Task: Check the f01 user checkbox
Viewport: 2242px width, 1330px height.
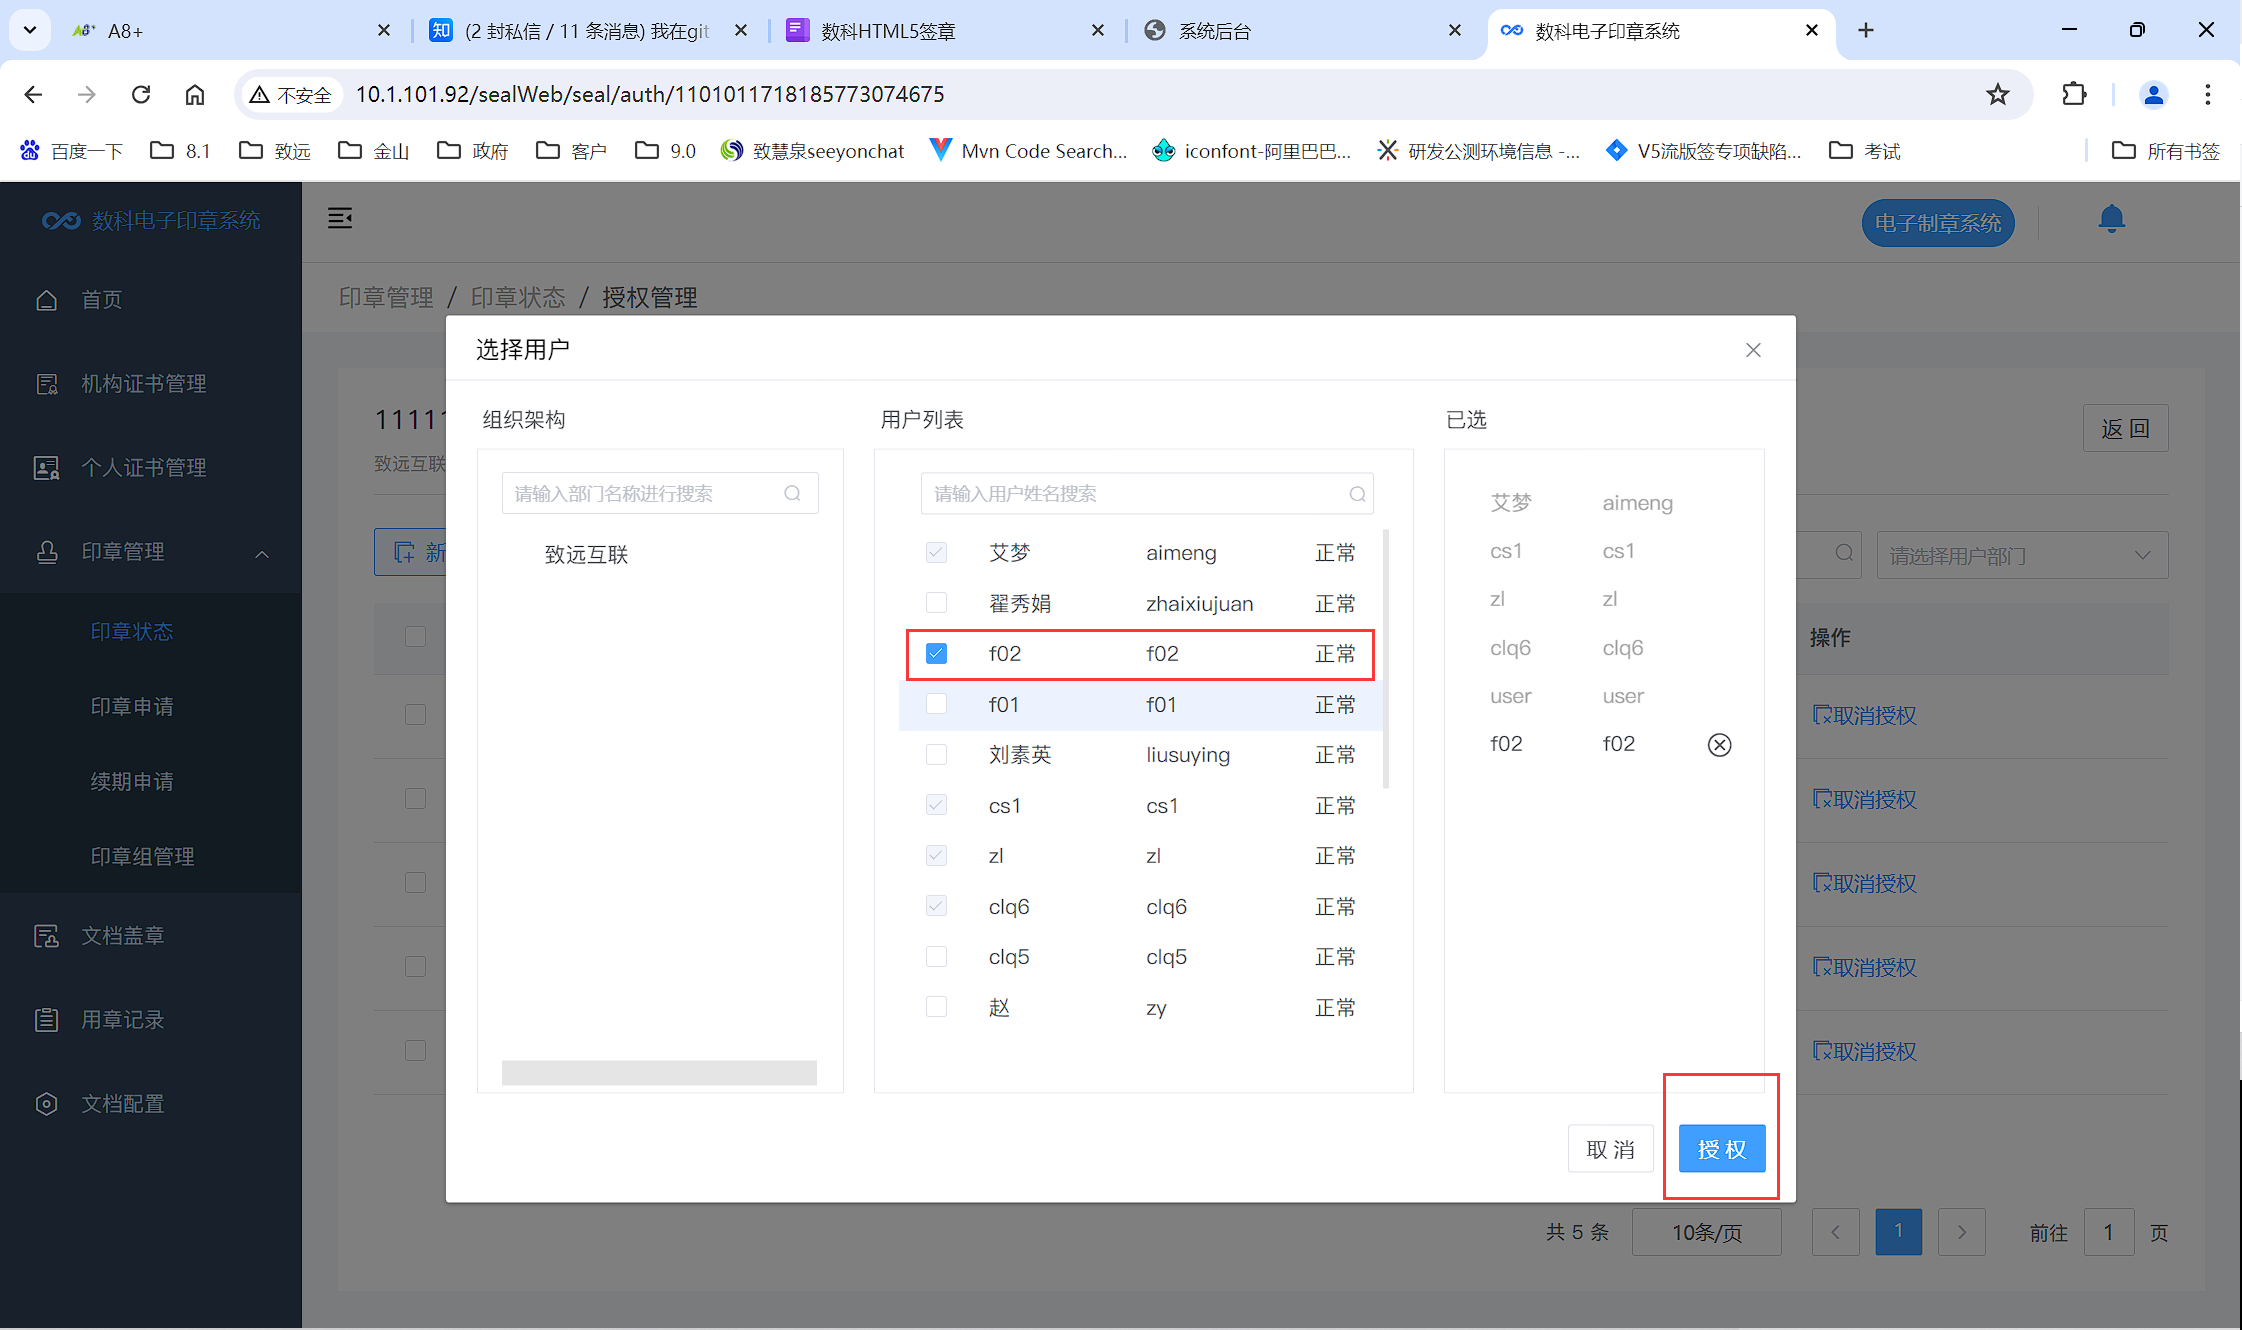Action: coord(936,704)
